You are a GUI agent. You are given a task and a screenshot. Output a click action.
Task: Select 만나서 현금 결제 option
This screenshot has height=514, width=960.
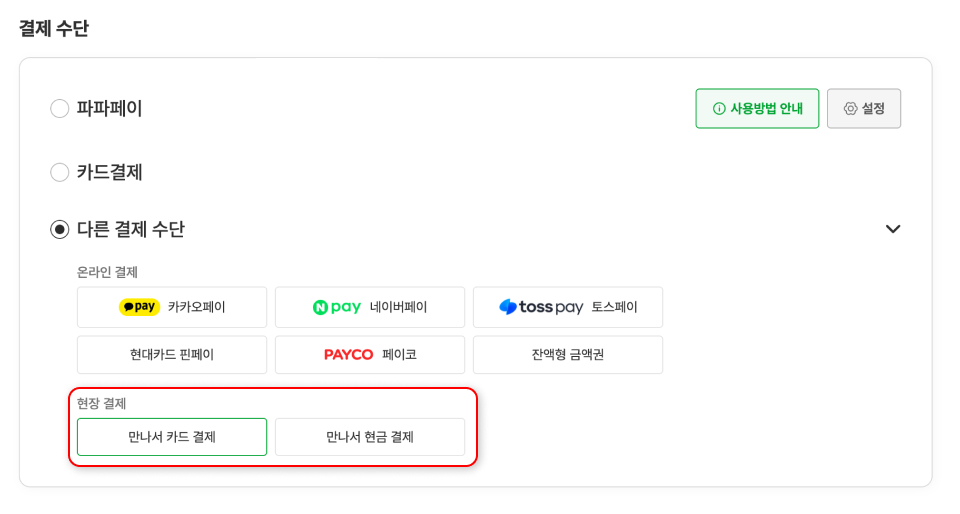click(x=370, y=437)
